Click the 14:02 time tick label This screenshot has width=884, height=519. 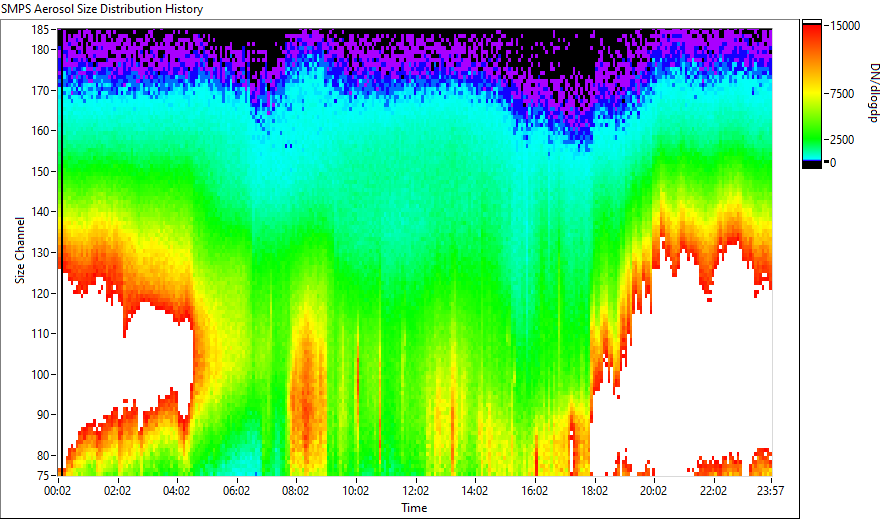[x=475, y=491]
